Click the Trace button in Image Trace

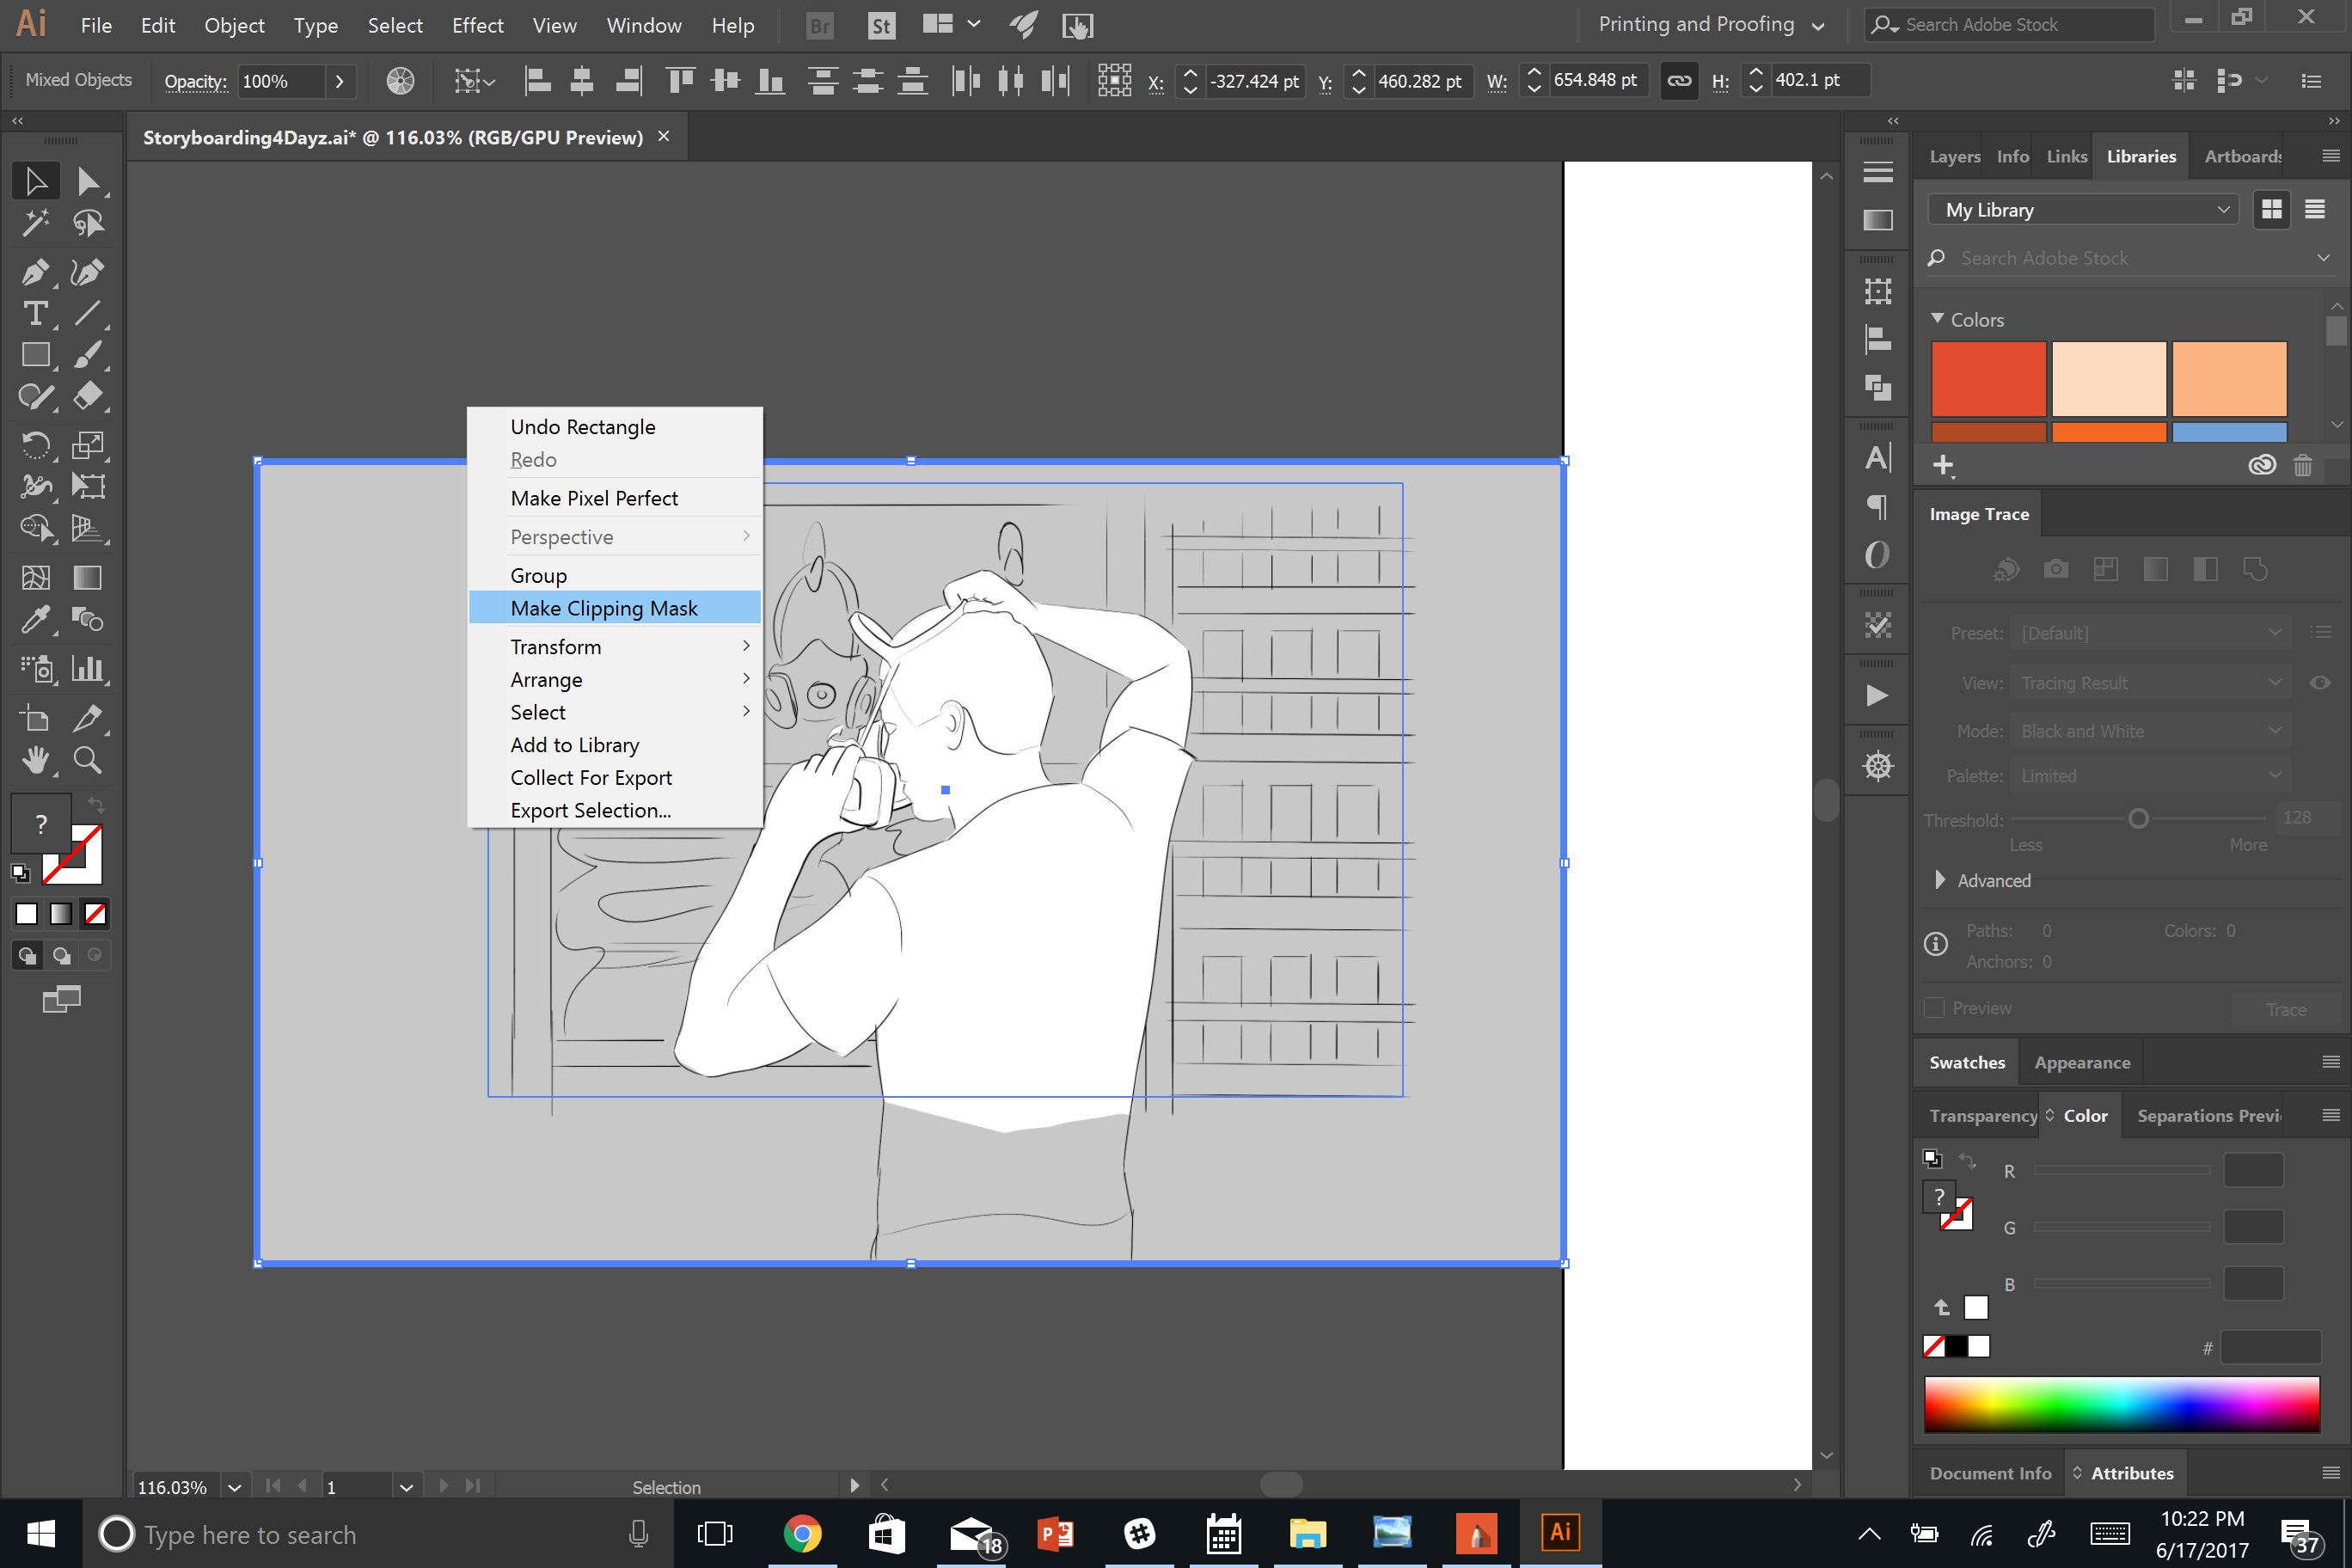(2286, 1007)
